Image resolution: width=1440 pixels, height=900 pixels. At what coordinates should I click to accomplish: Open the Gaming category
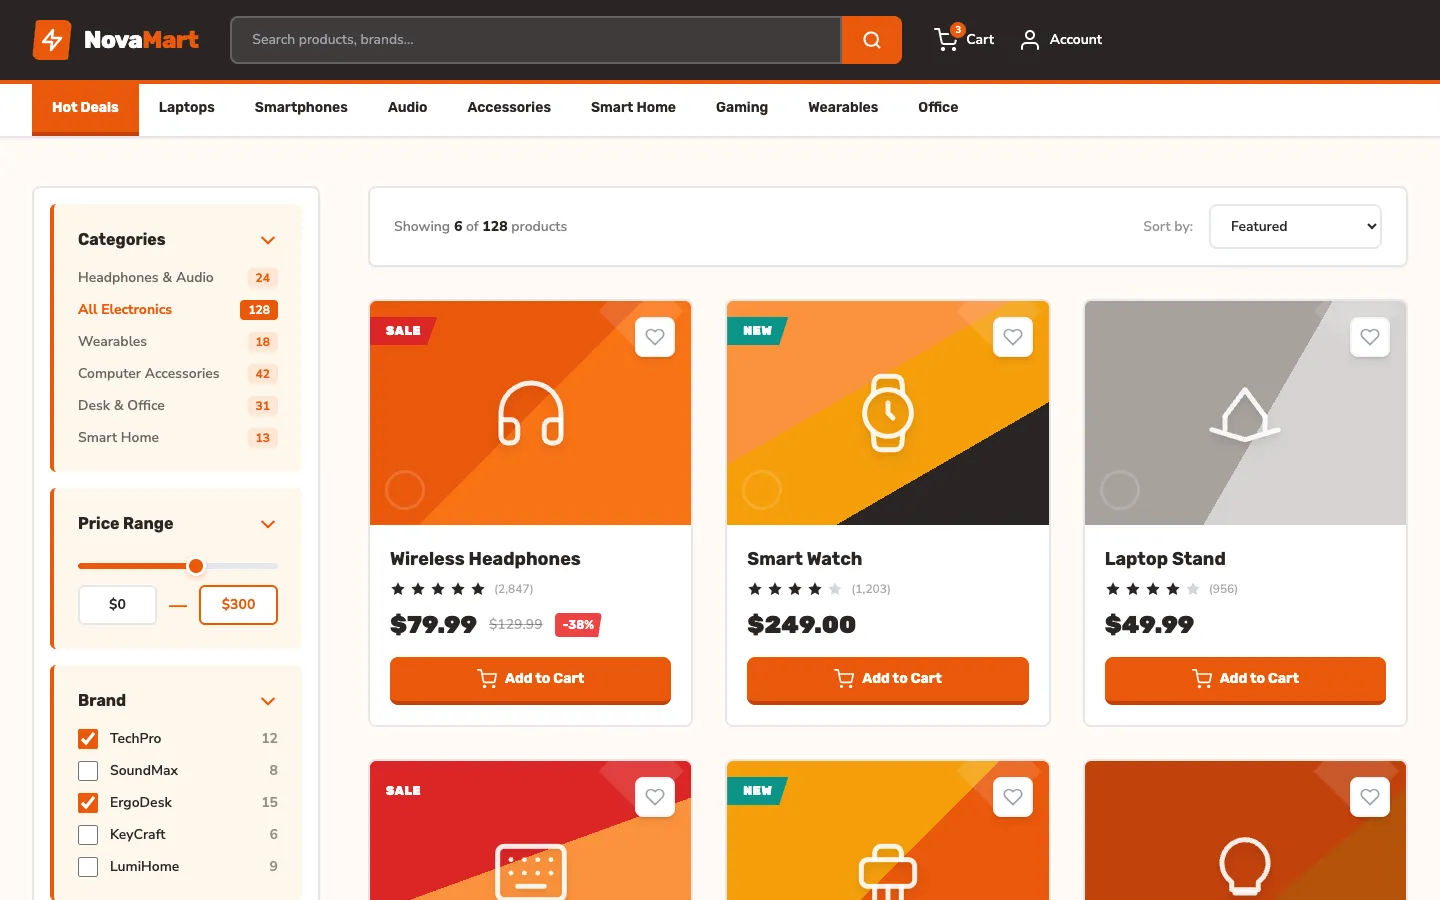tap(741, 107)
